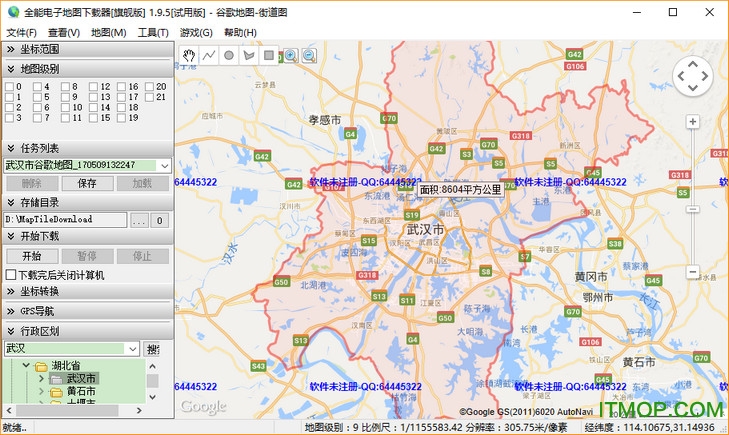This screenshot has width=729, height=435.
Task: Select 武汉市 in the region tree
Action: point(81,379)
